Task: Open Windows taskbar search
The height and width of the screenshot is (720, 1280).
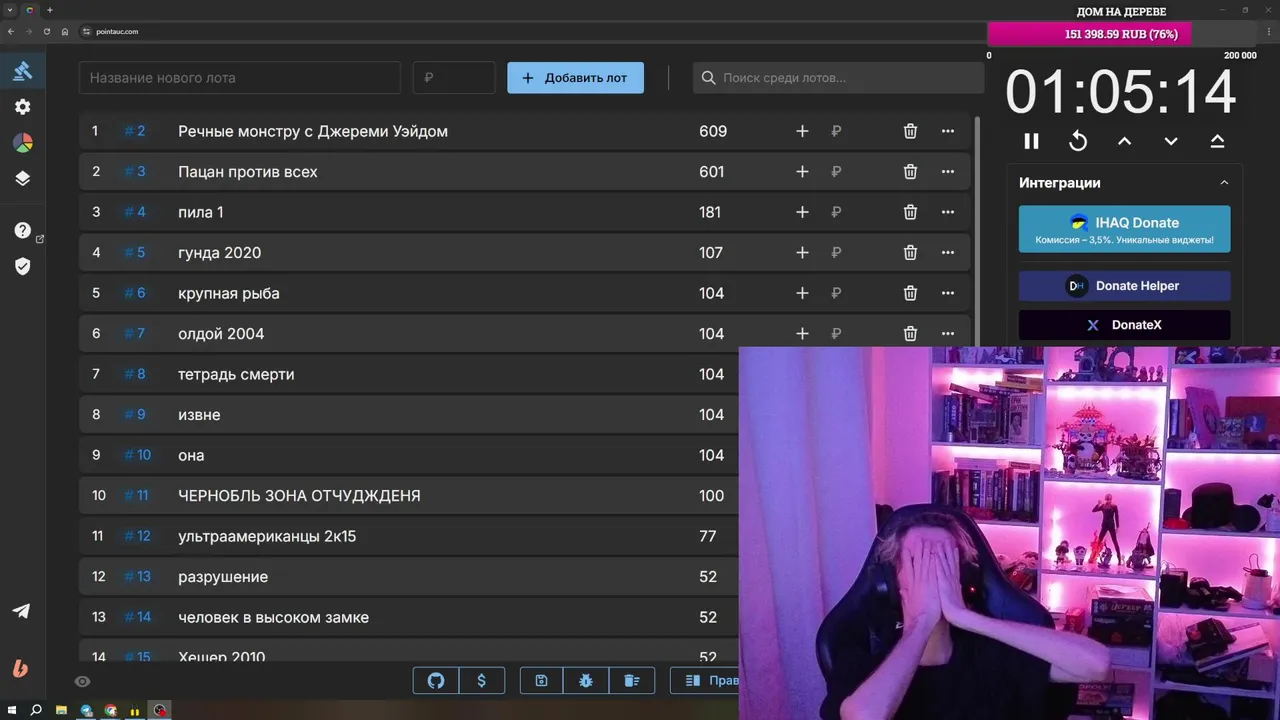Action: (x=36, y=710)
